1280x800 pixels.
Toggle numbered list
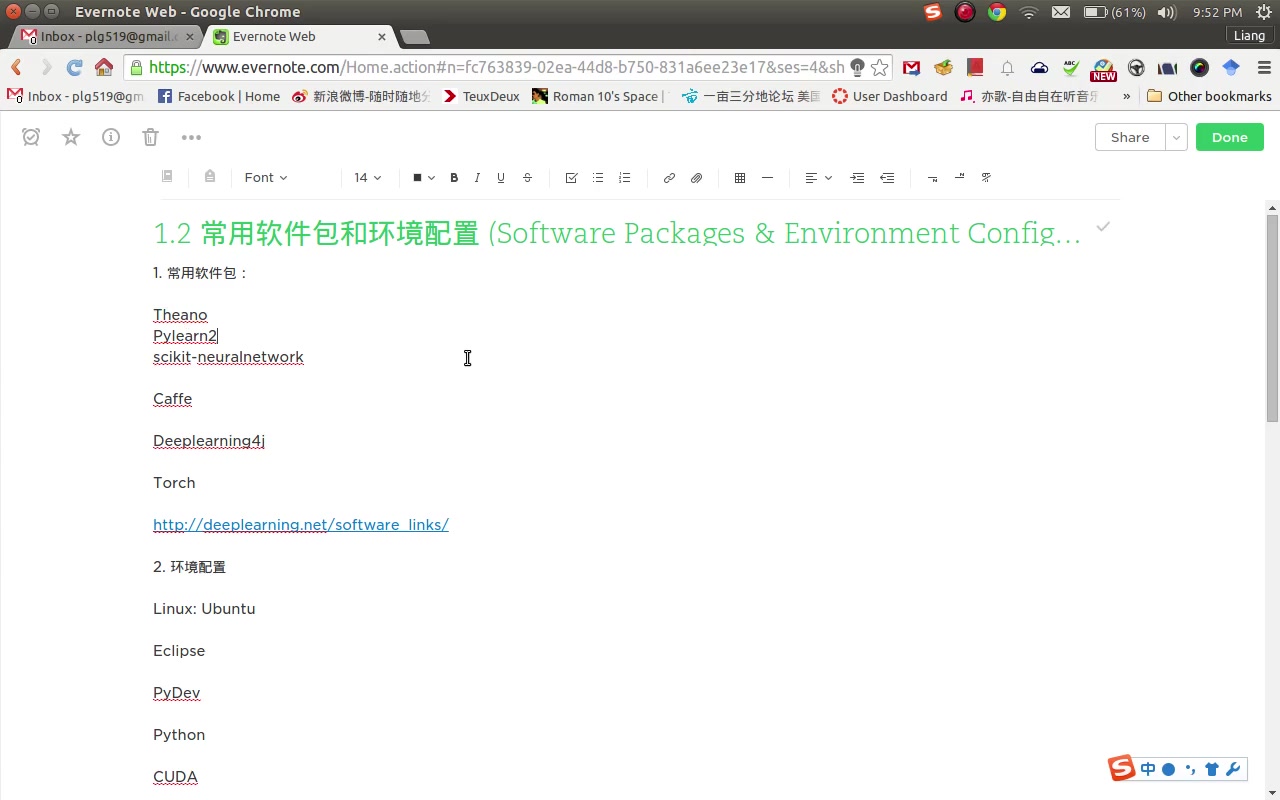click(x=625, y=178)
